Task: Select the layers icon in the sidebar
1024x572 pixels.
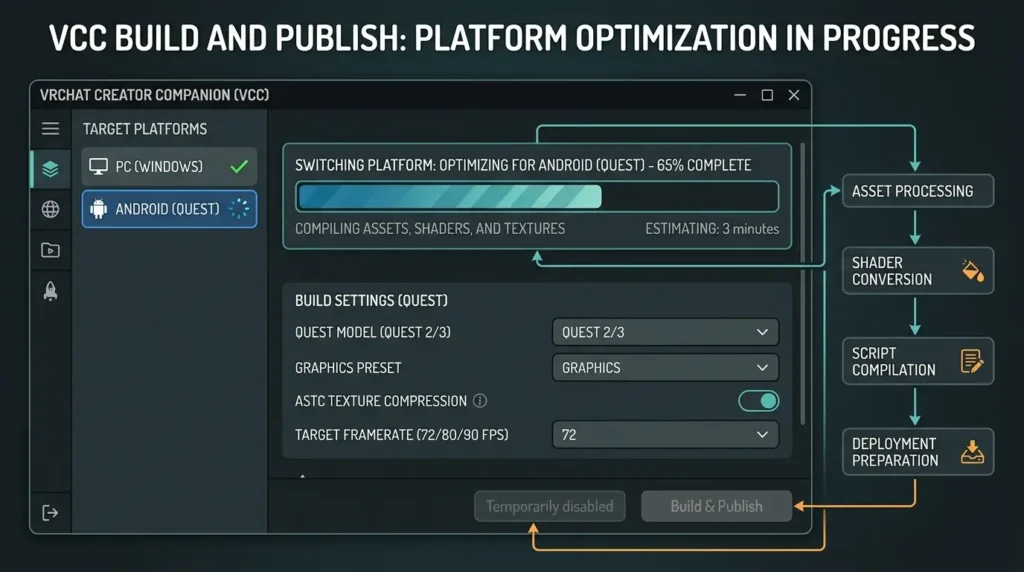Action: pyautogui.click(x=50, y=169)
